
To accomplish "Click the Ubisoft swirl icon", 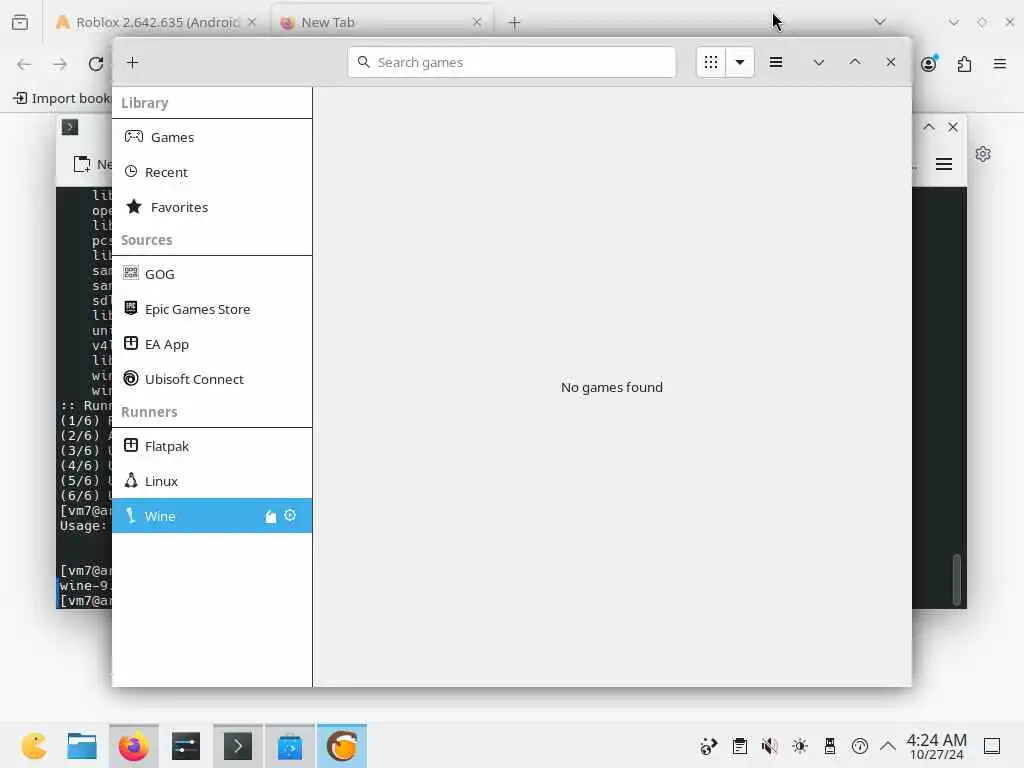I will tap(131, 378).
